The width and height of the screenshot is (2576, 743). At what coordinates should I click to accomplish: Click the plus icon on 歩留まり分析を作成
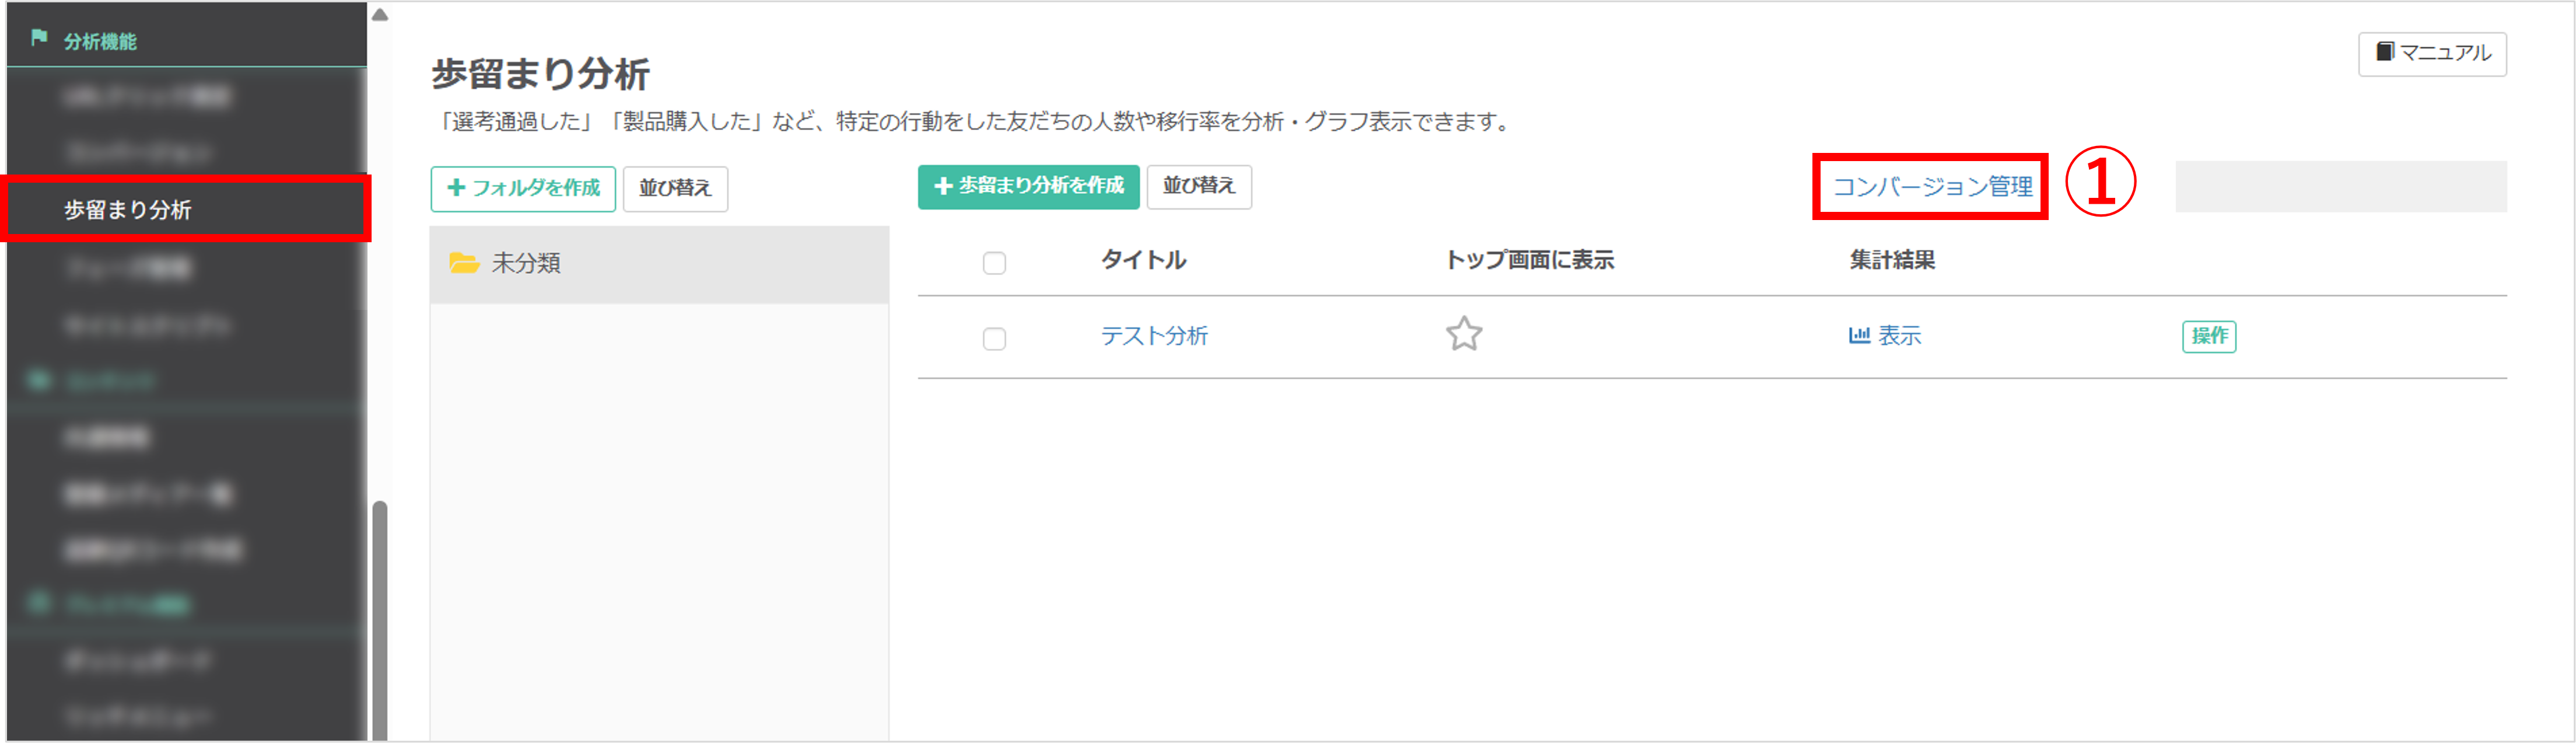(944, 186)
